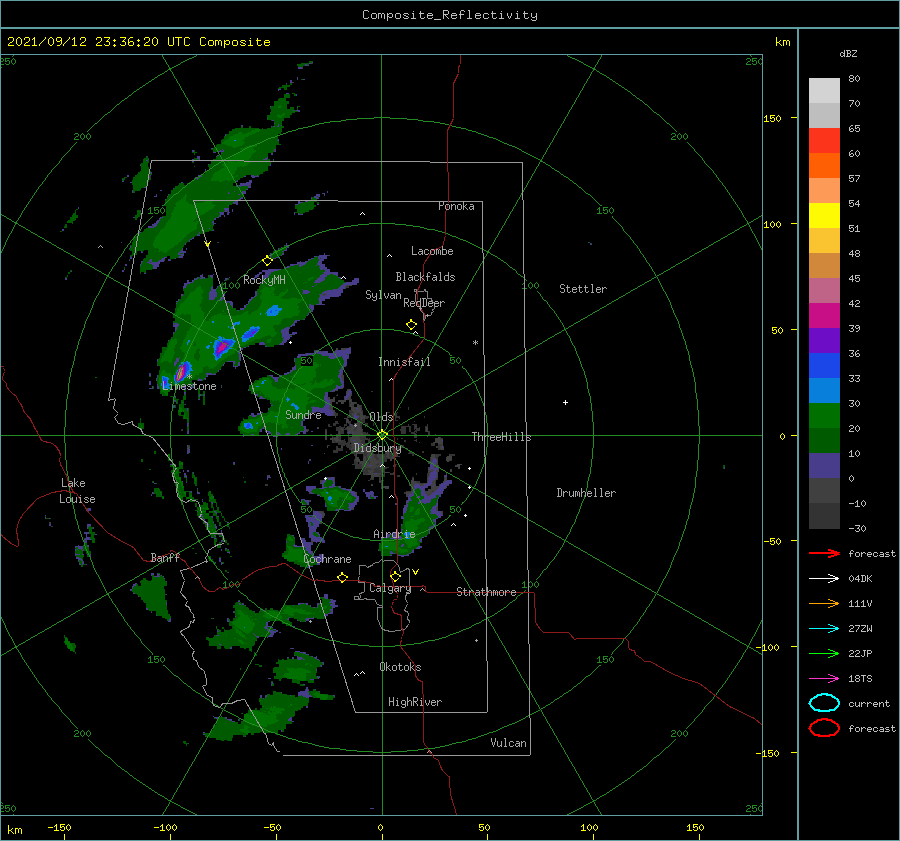Pick the cyan 27ZW arrow icon
This screenshot has height=841, width=900.
point(824,629)
